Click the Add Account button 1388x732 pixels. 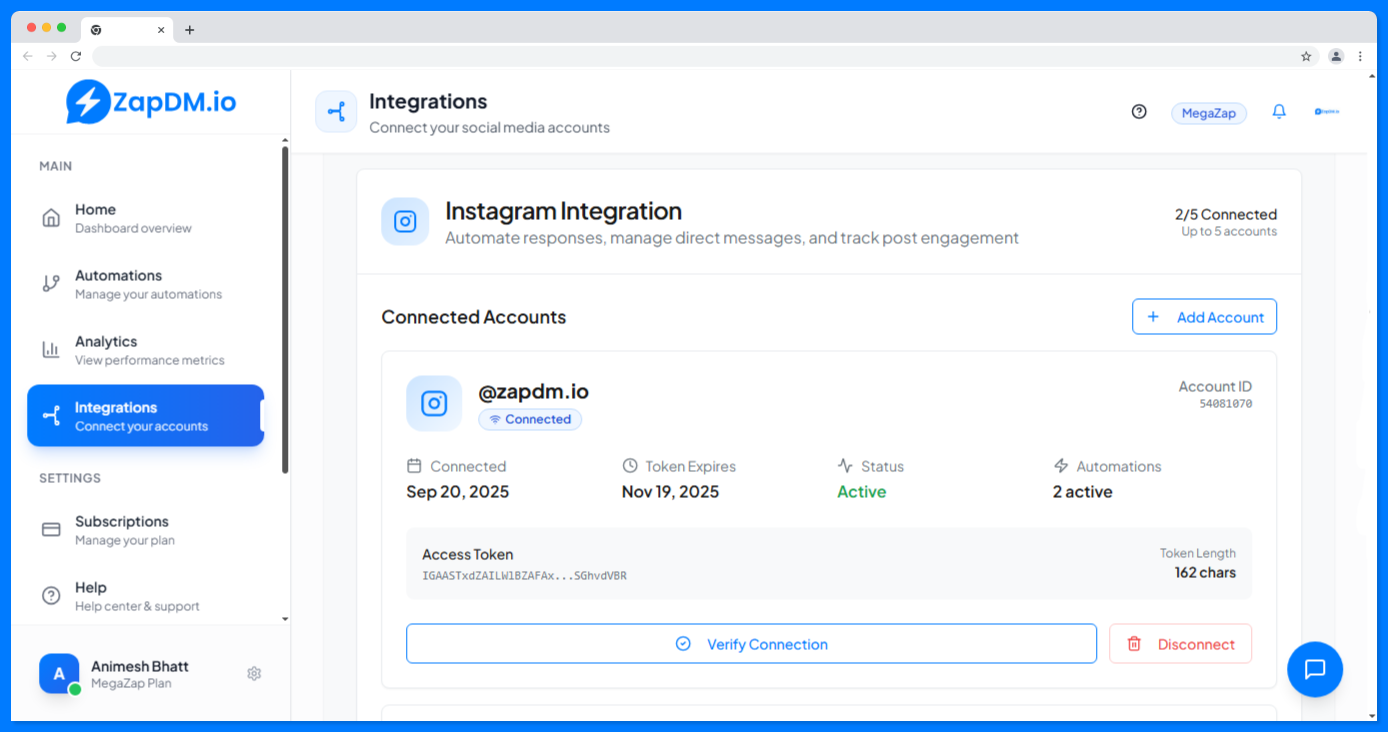[1204, 317]
